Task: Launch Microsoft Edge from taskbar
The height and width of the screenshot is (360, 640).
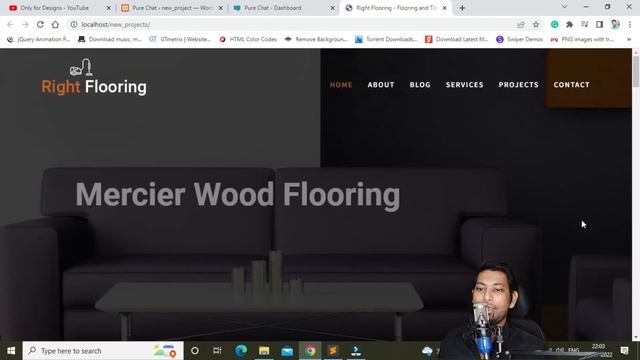Action: (x=241, y=351)
